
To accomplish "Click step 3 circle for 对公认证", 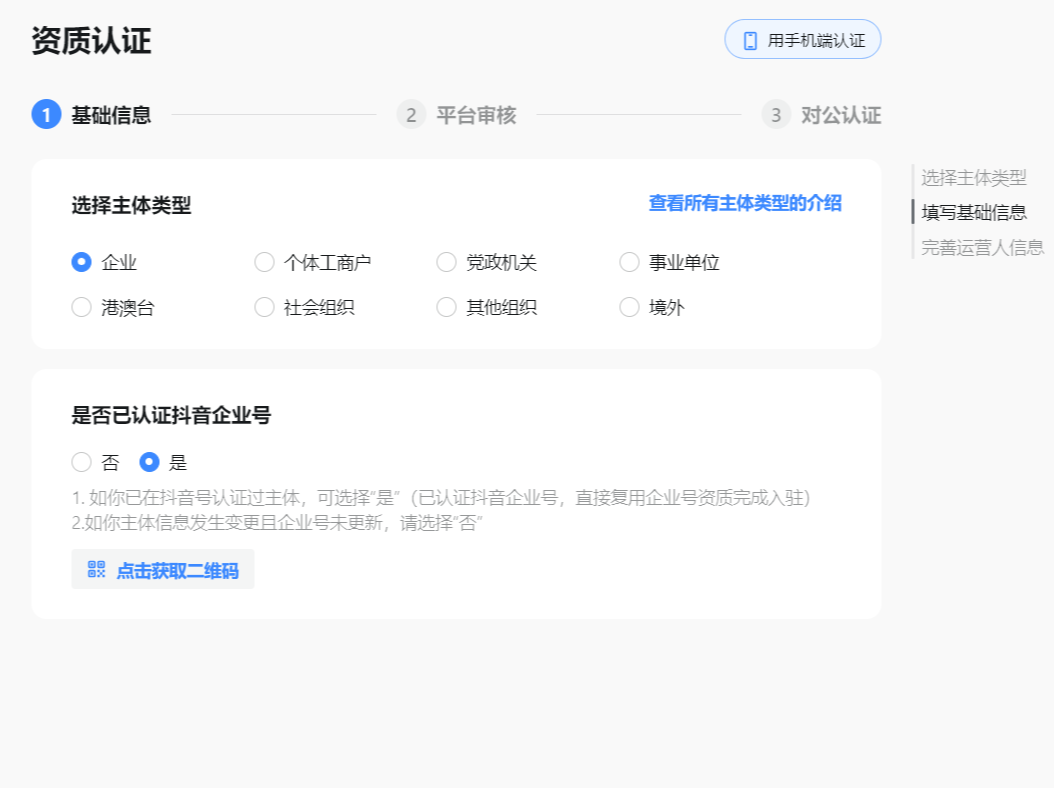I will (775, 115).
